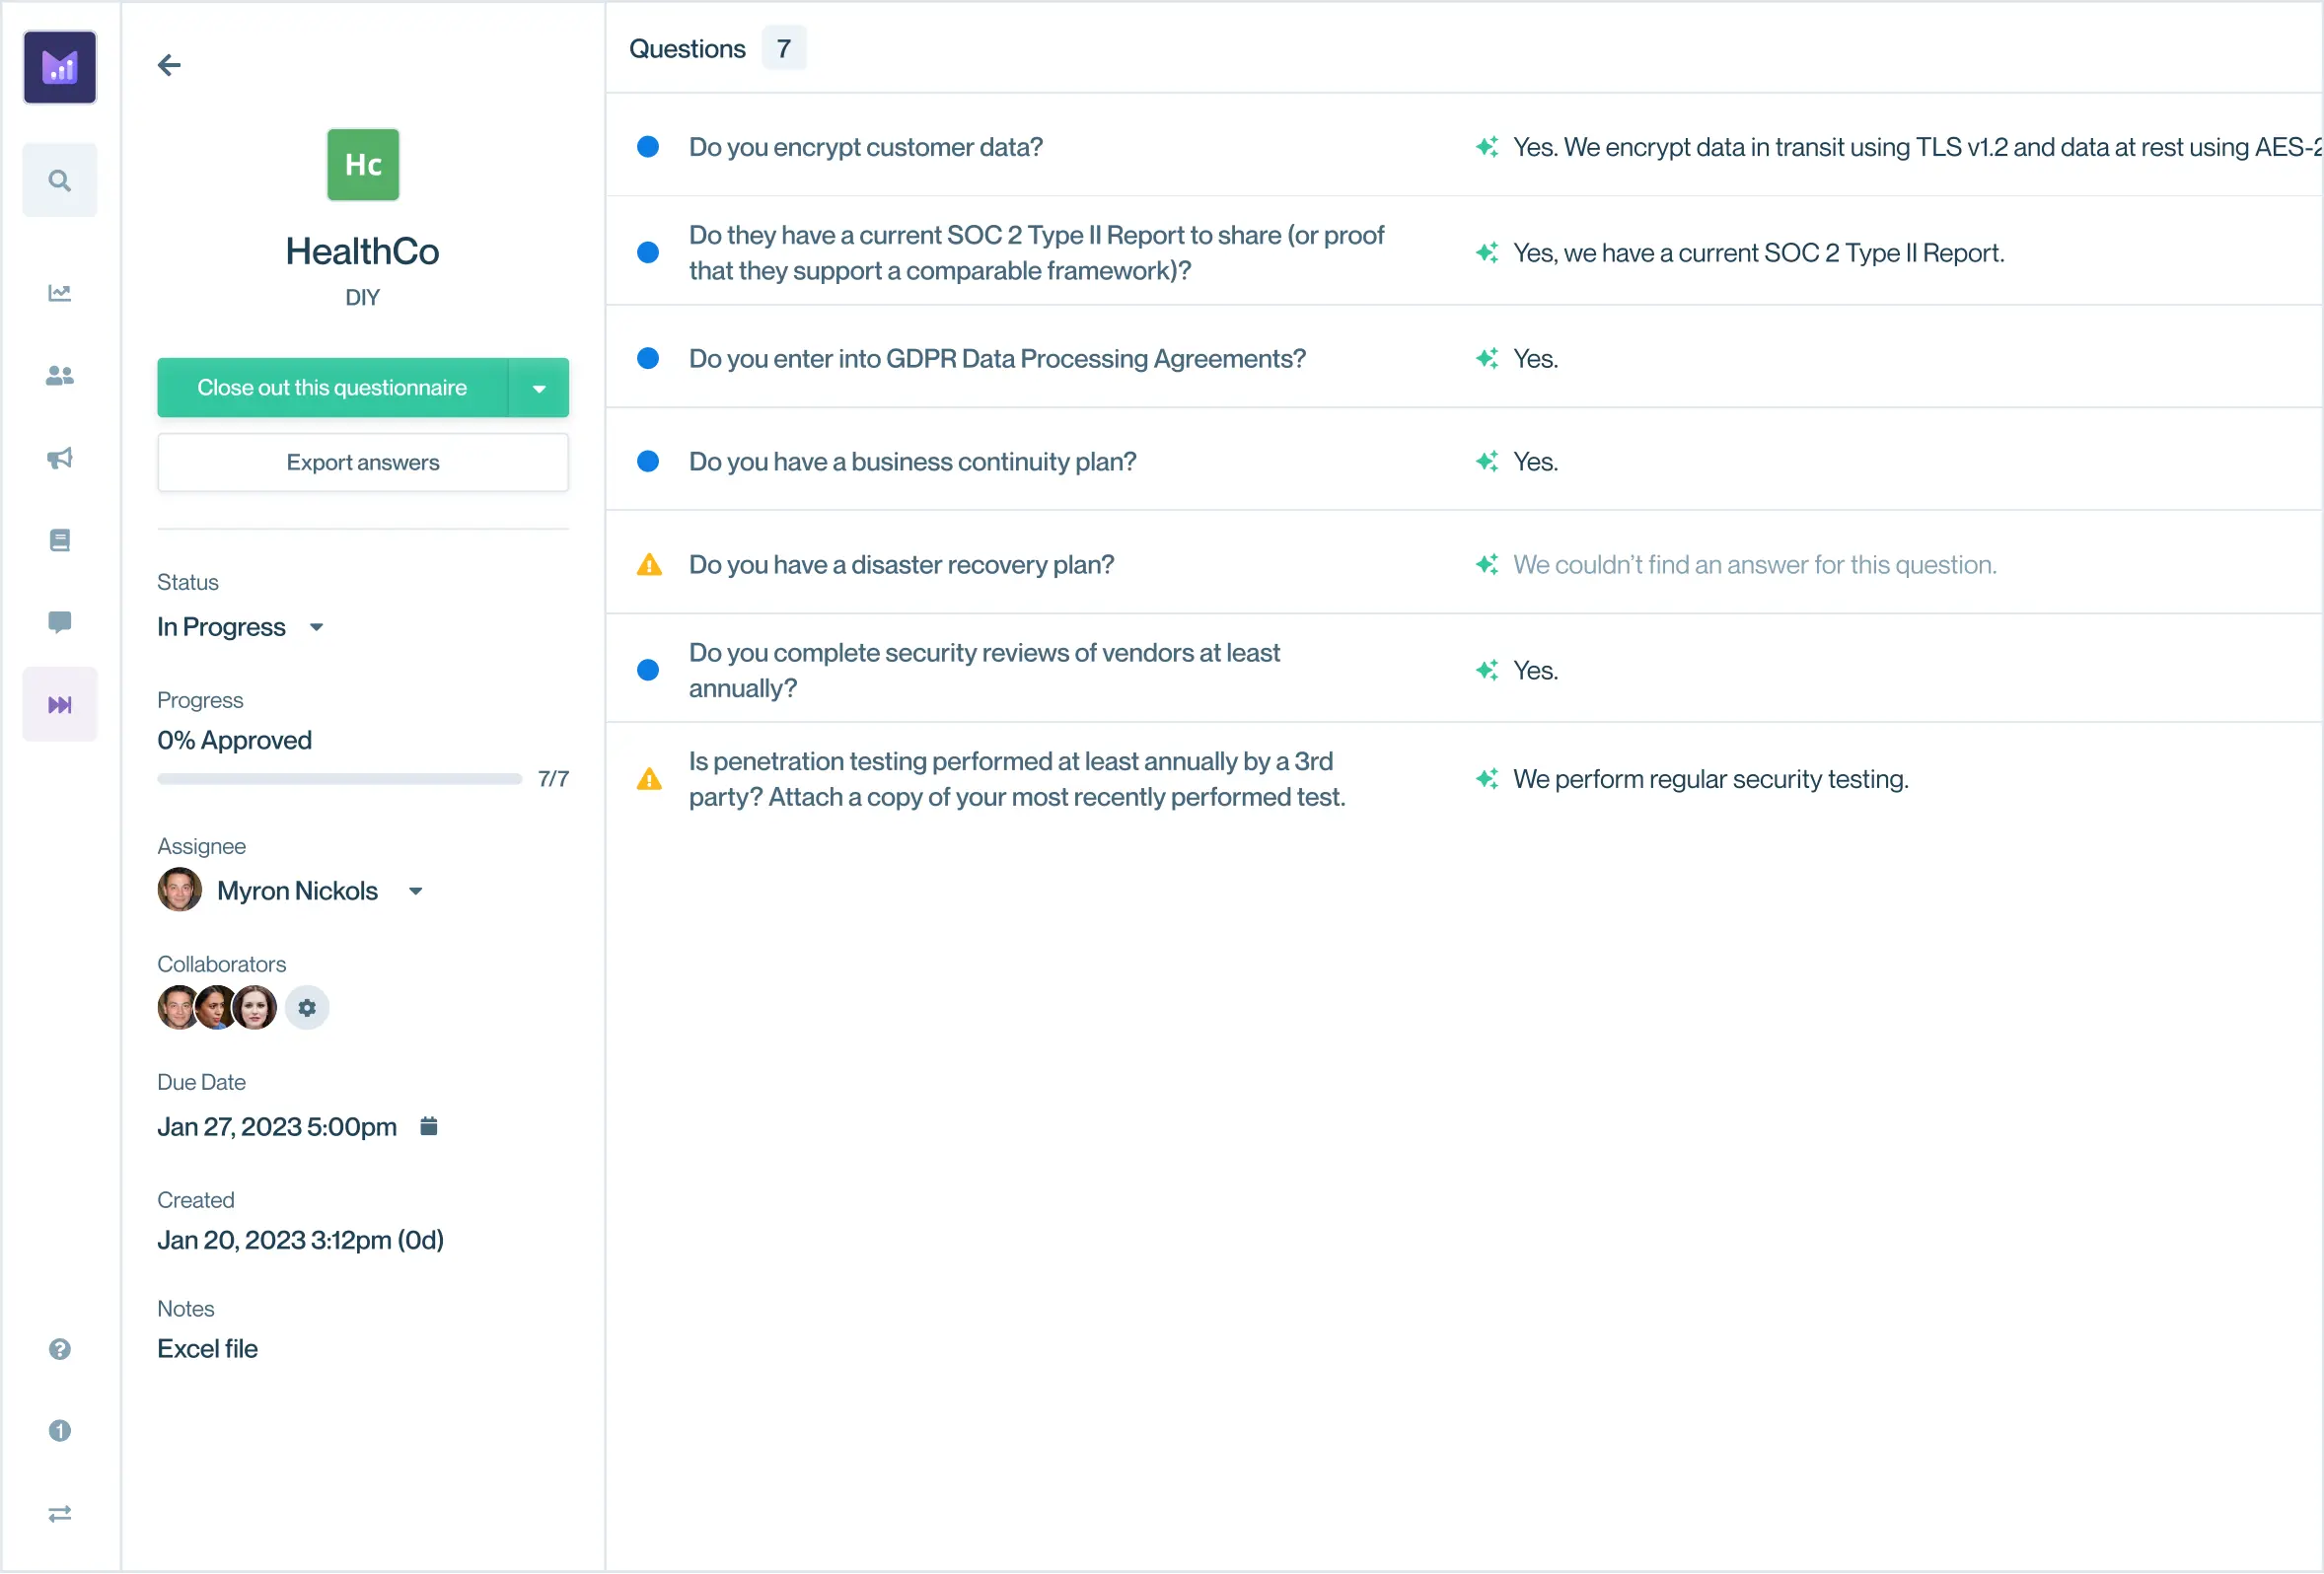Open search from the sidebar magnifier icon
Screen dimensions: 2324x1574
(60, 181)
